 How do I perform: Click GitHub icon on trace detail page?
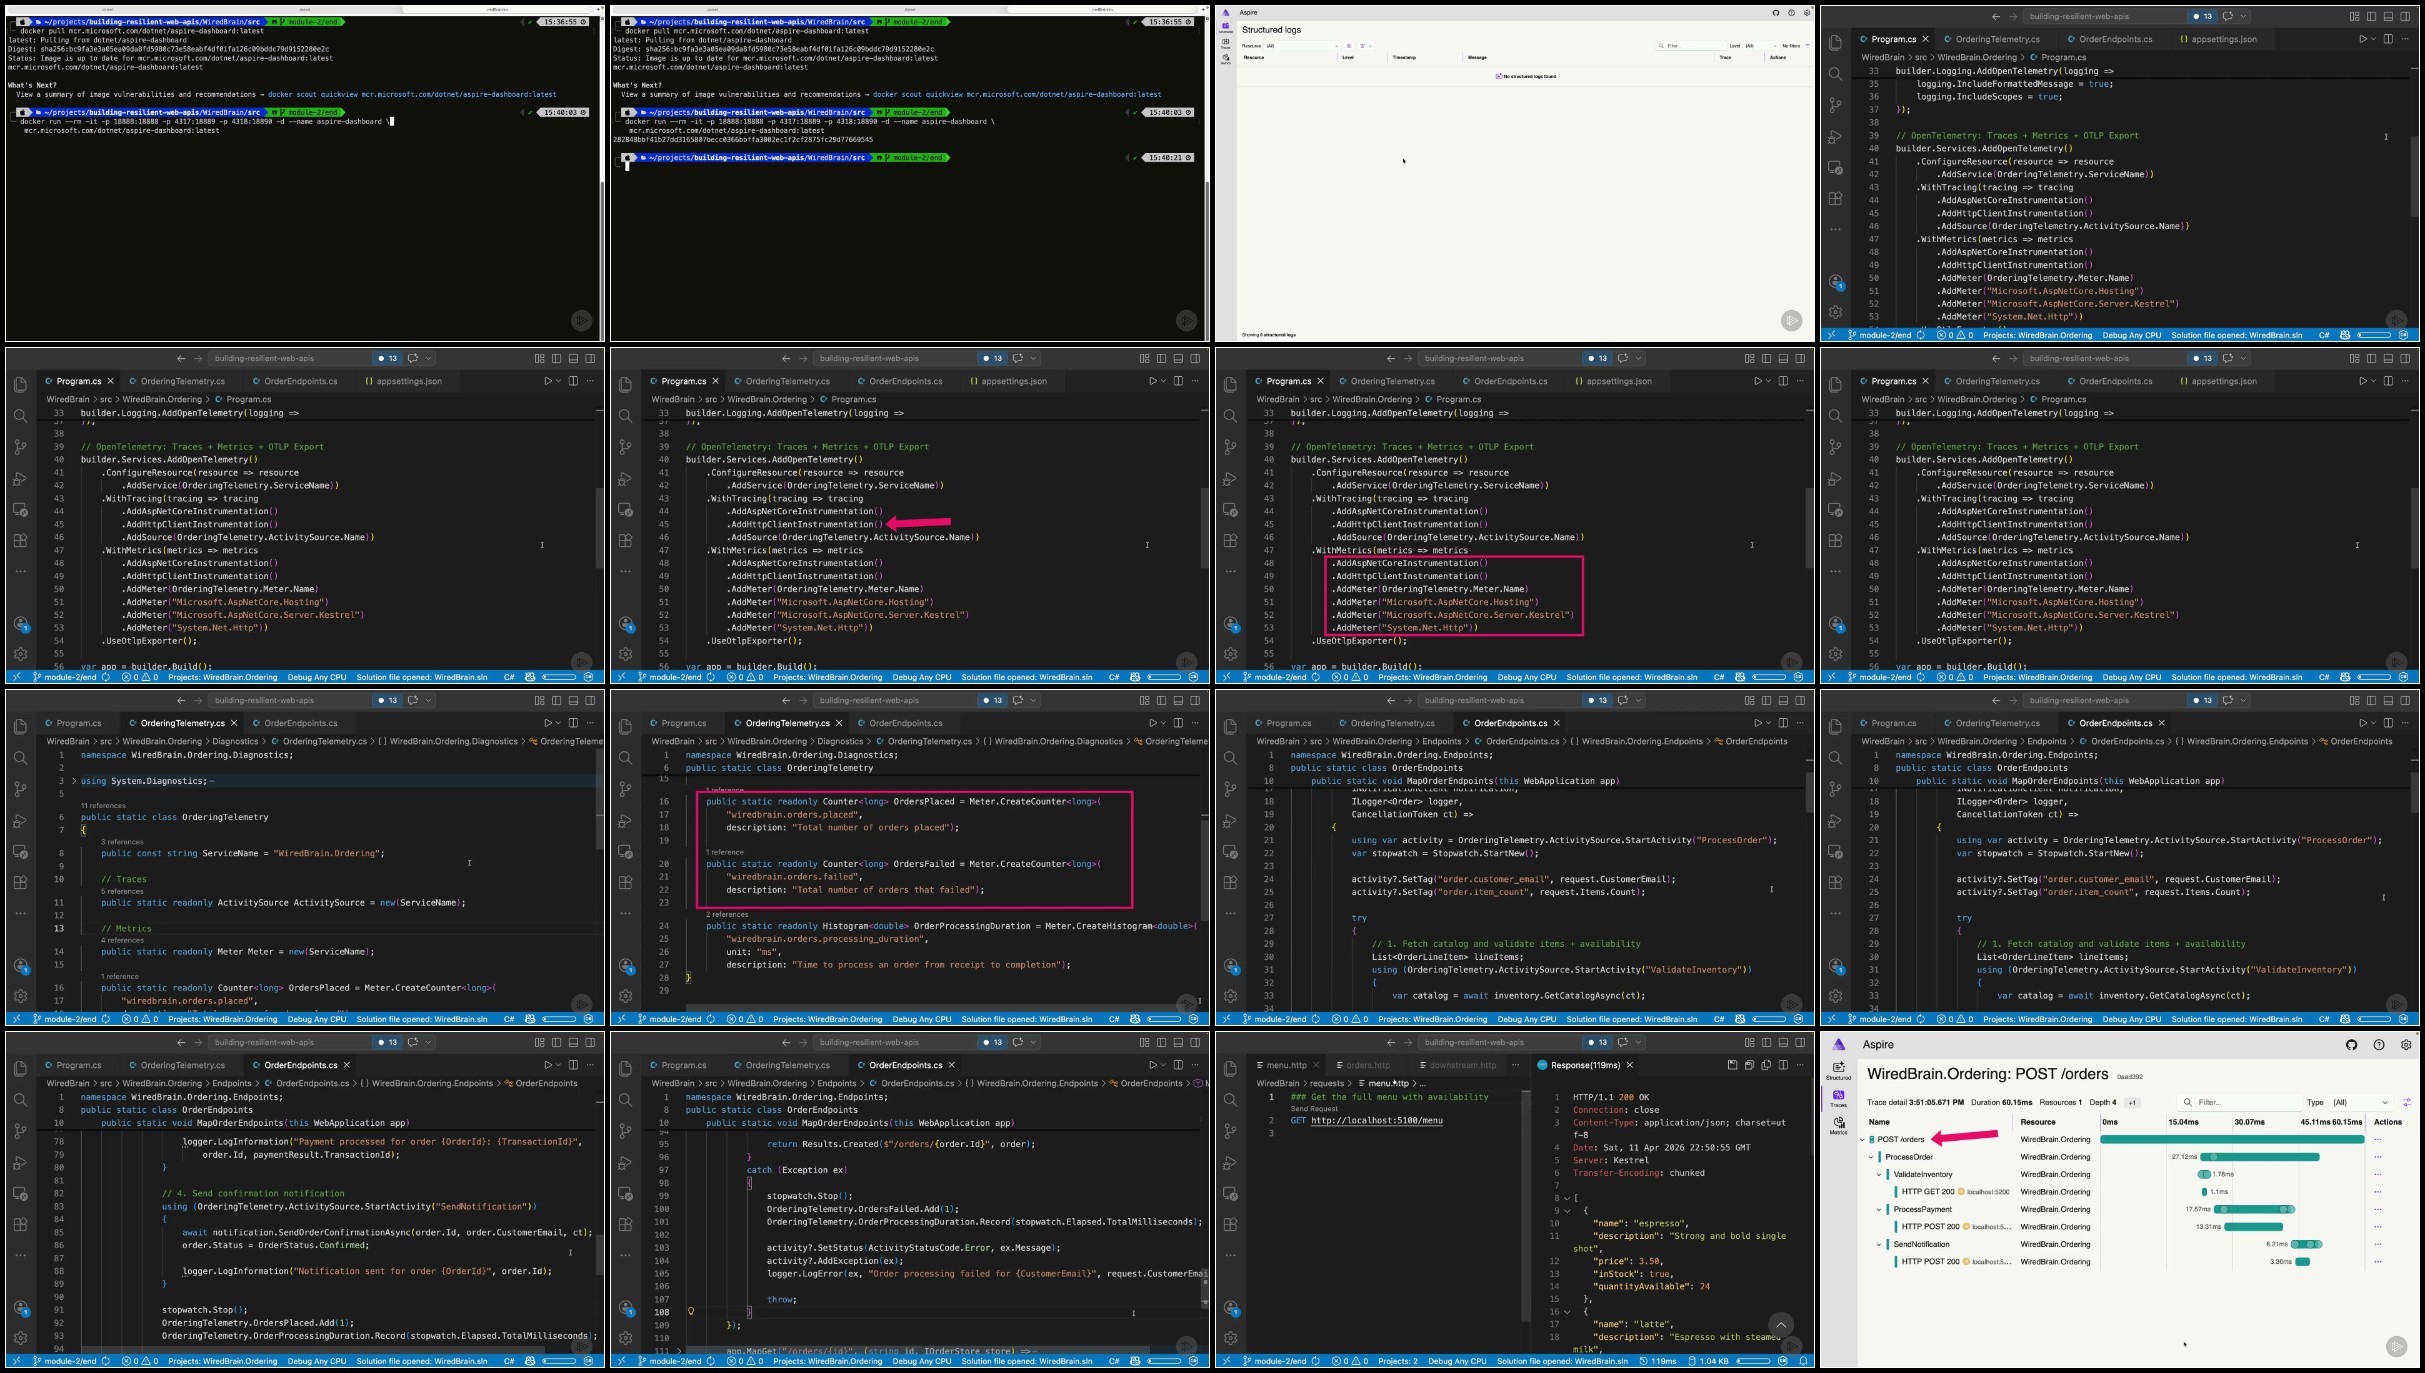2351,1045
